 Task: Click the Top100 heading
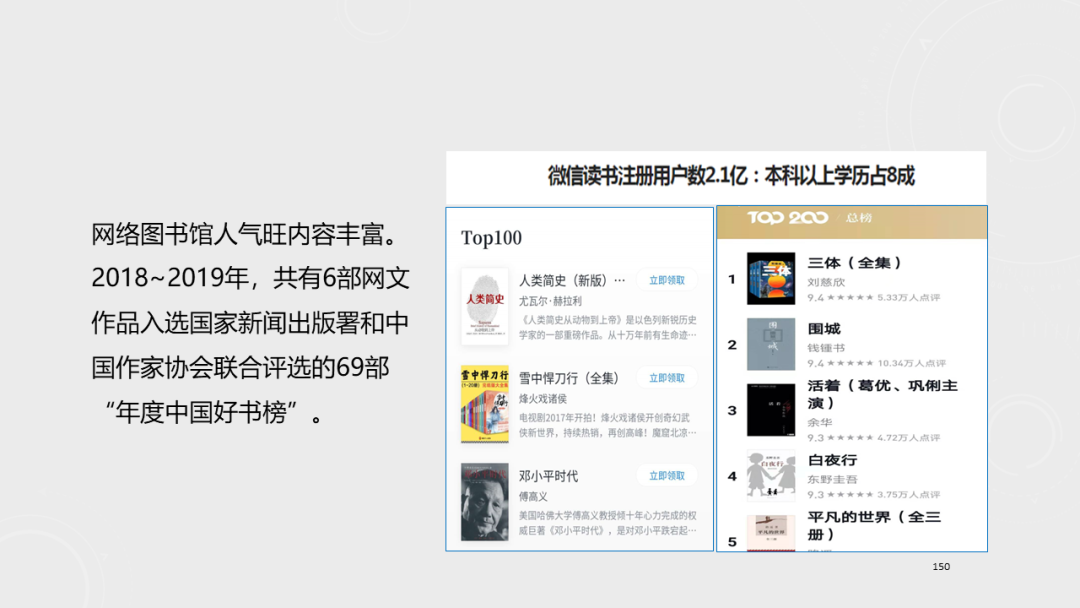tap(491, 238)
